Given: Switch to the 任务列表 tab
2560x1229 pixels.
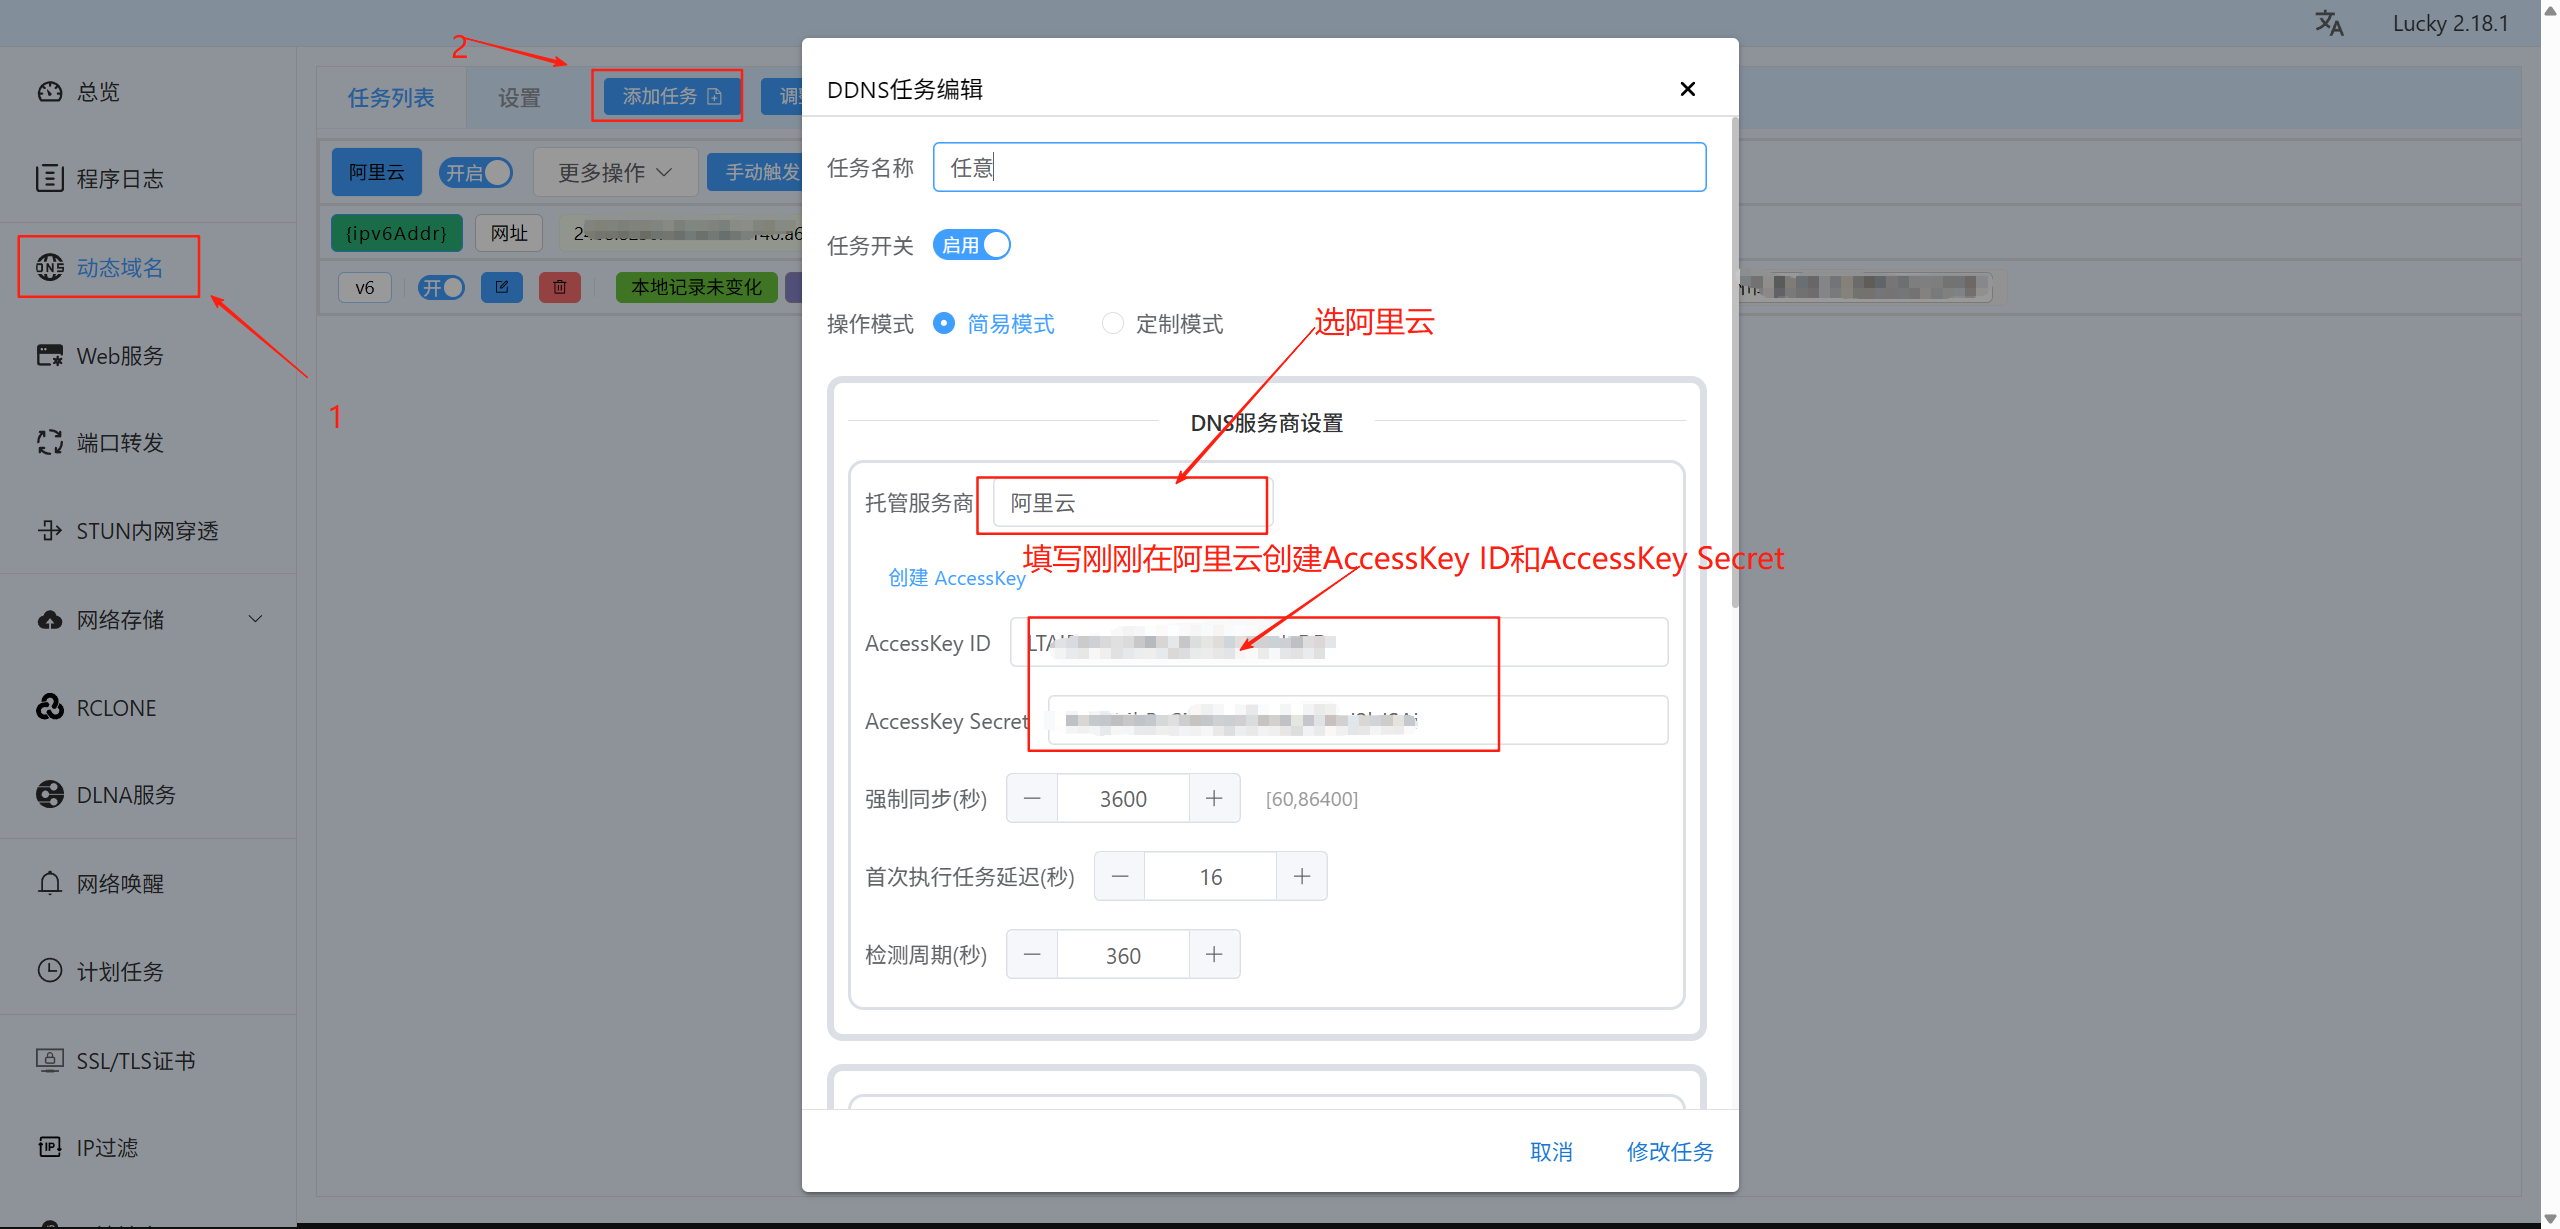Looking at the screenshot, I should point(391,98).
